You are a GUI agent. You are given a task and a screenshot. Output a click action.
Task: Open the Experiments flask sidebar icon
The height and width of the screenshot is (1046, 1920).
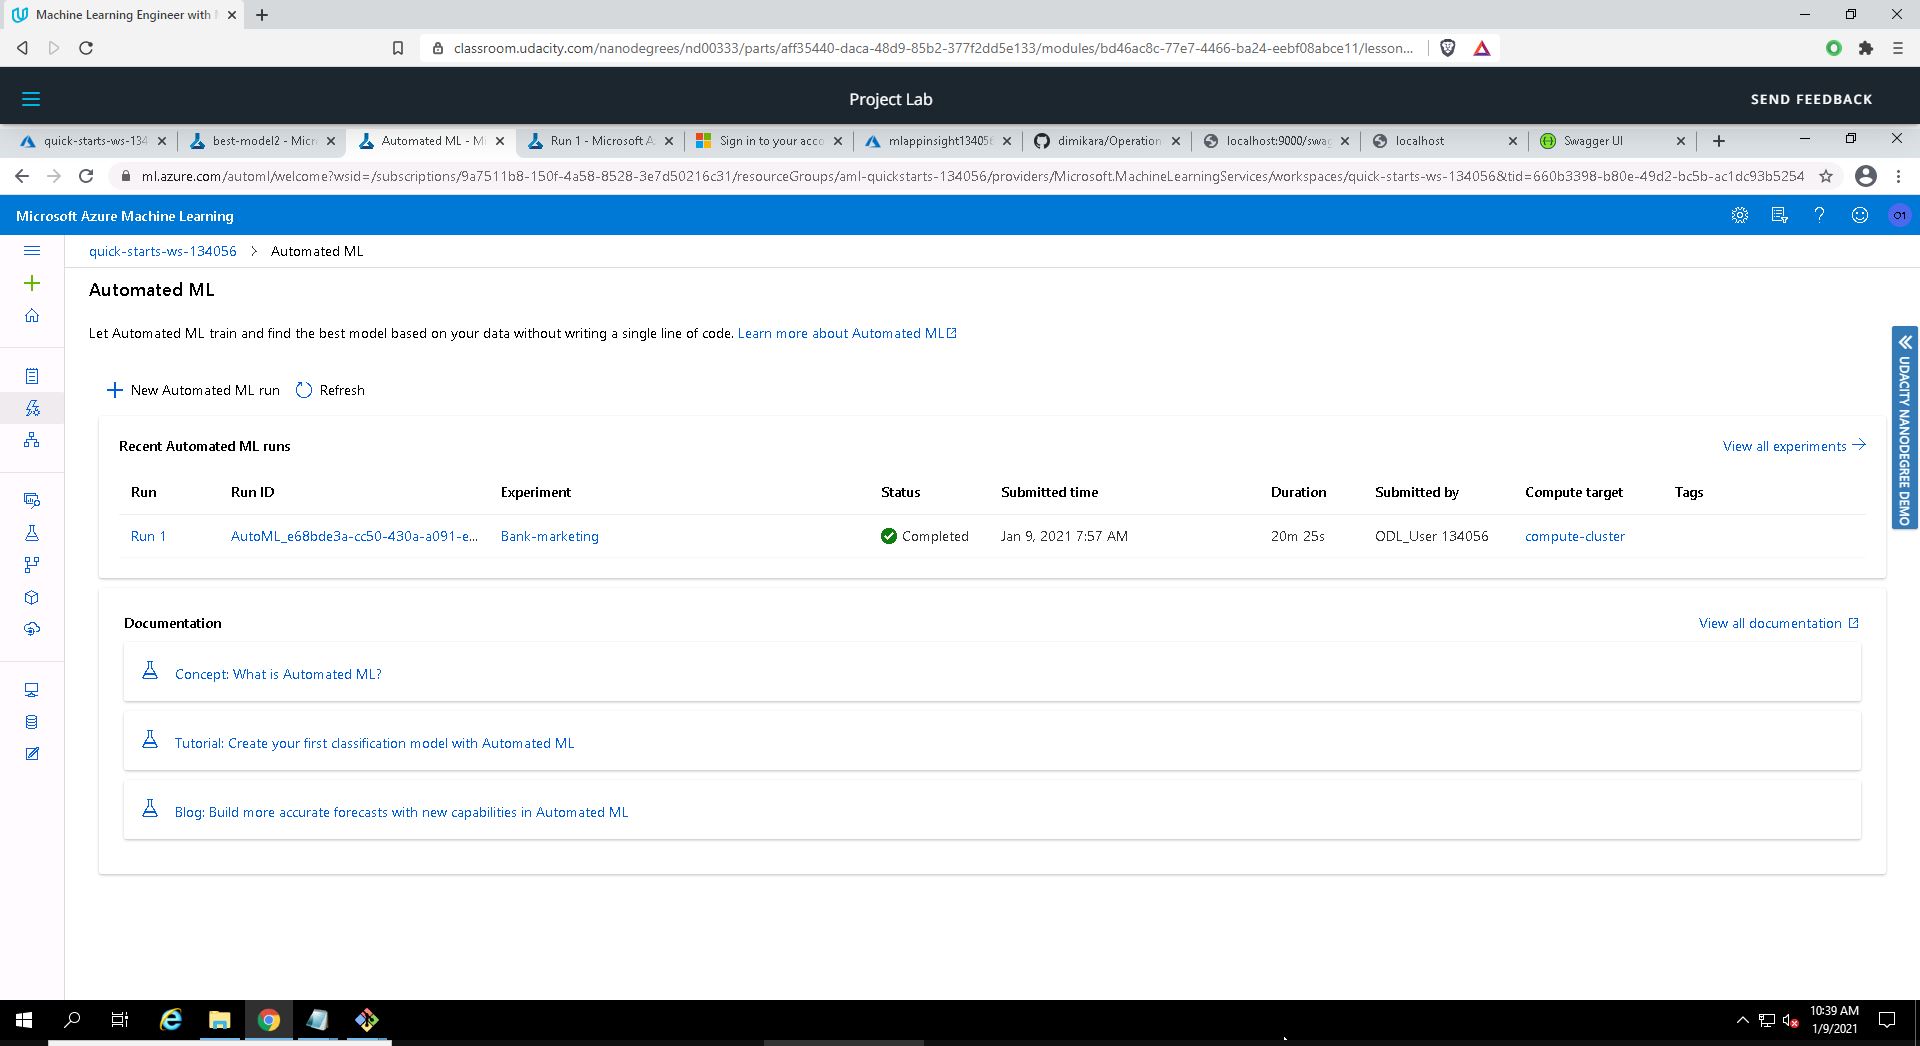pyautogui.click(x=32, y=533)
